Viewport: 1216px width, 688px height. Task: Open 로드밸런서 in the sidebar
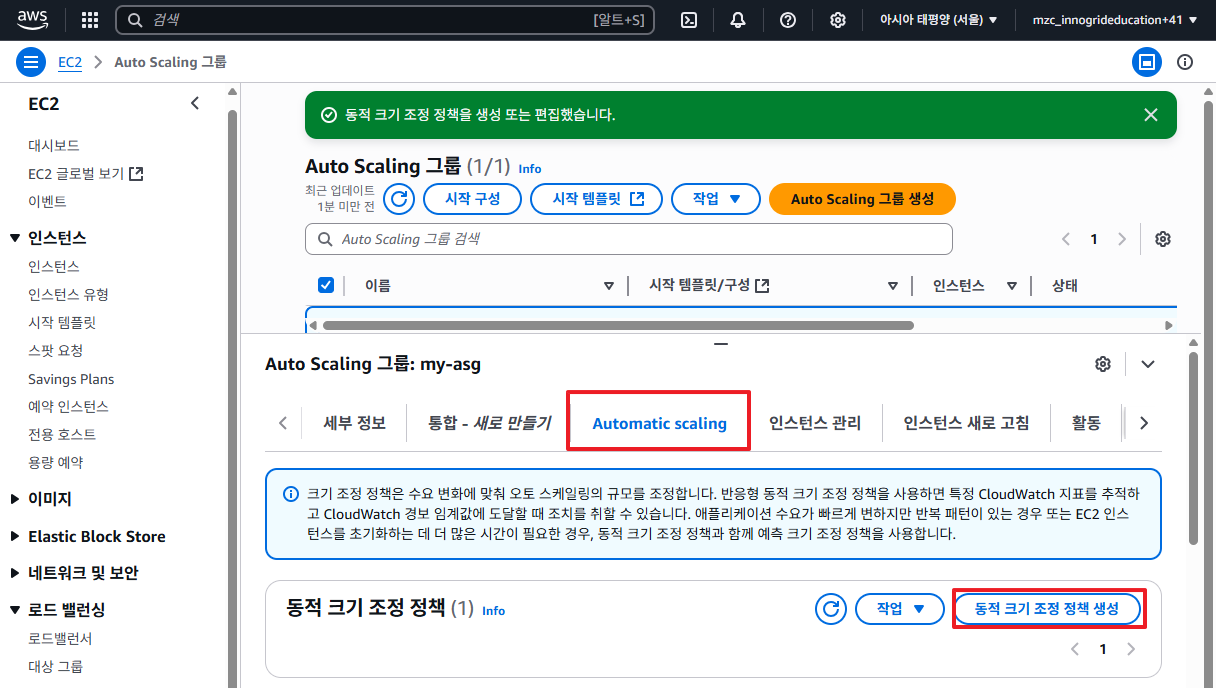pyautogui.click(x=60, y=639)
